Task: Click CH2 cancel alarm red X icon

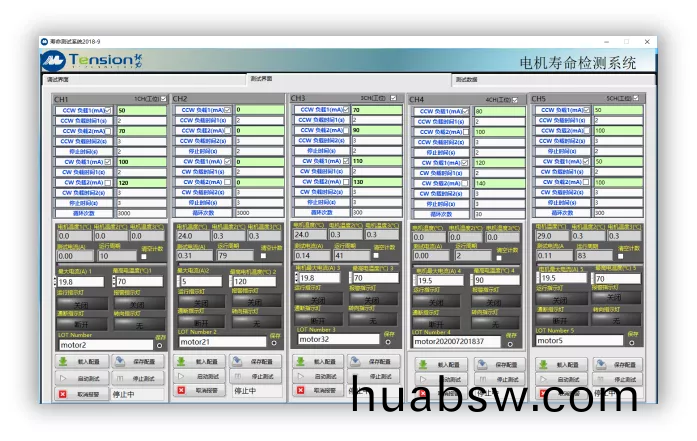Action: [181, 391]
